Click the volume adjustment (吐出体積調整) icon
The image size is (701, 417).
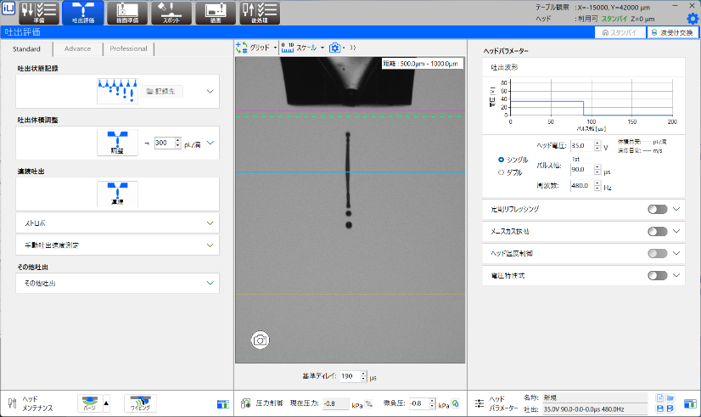pyautogui.click(x=117, y=143)
